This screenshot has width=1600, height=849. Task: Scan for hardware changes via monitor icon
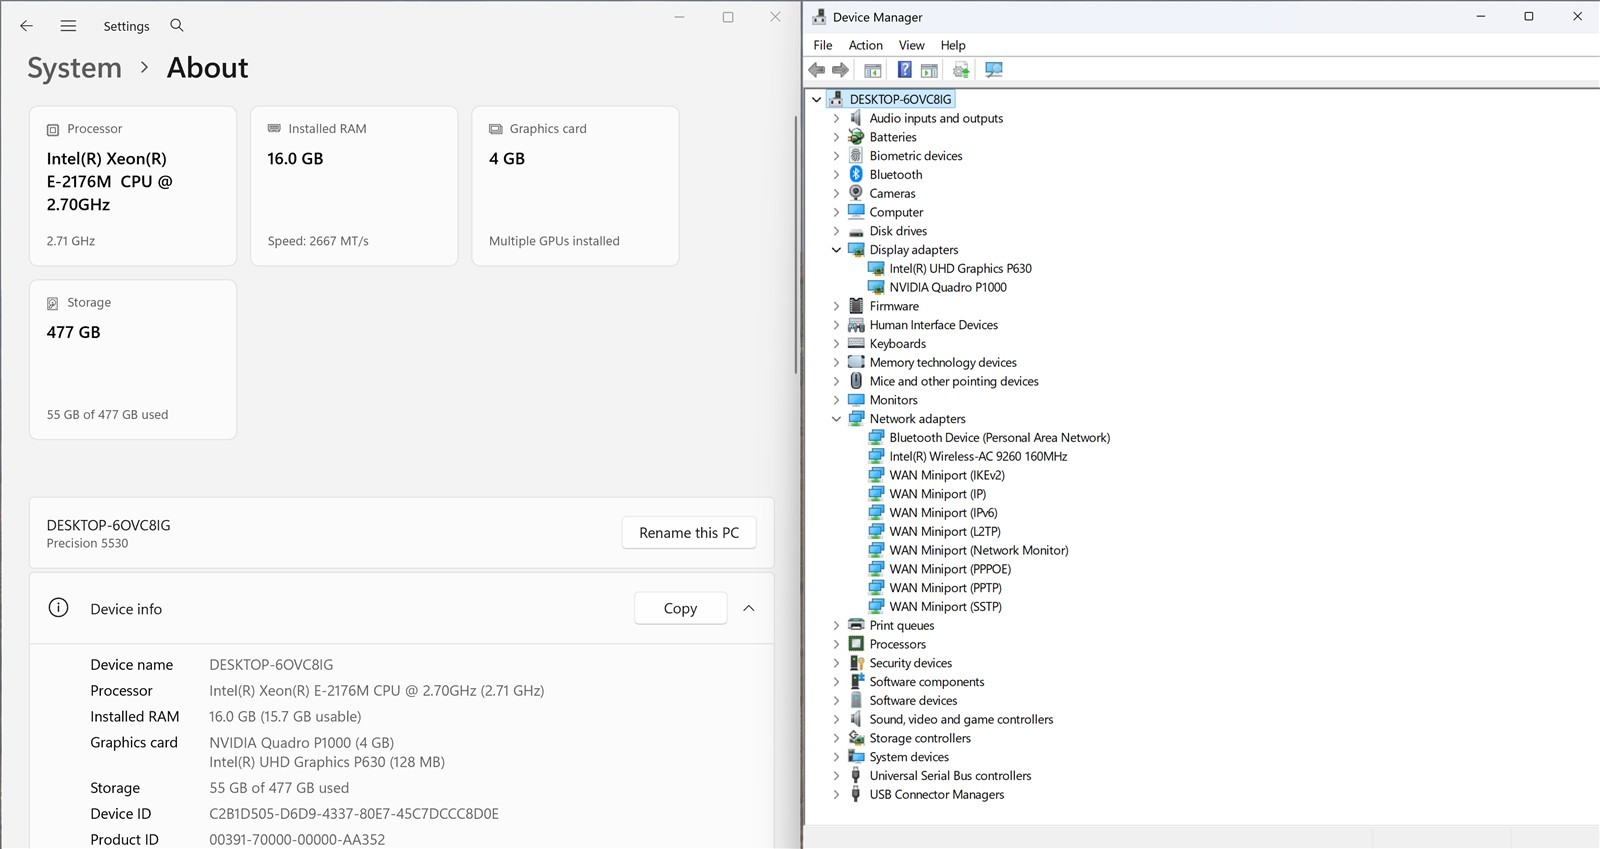(x=994, y=70)
